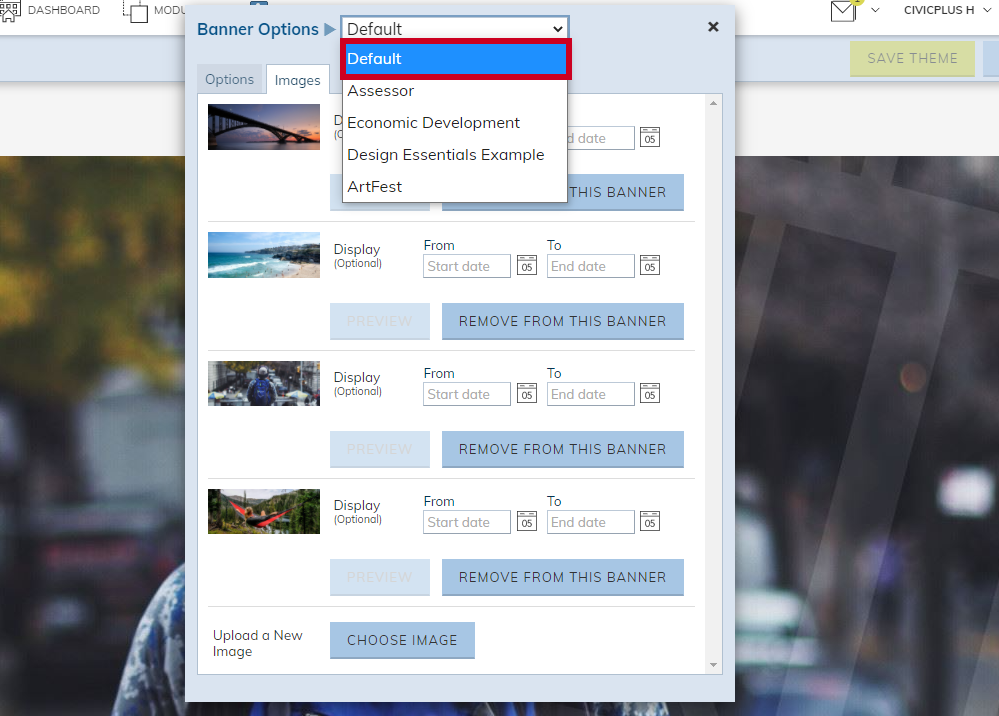The height and width of the screenshot is (716, 999).
Task: Open From calendar for hammock image
Action: click(526, 522)
